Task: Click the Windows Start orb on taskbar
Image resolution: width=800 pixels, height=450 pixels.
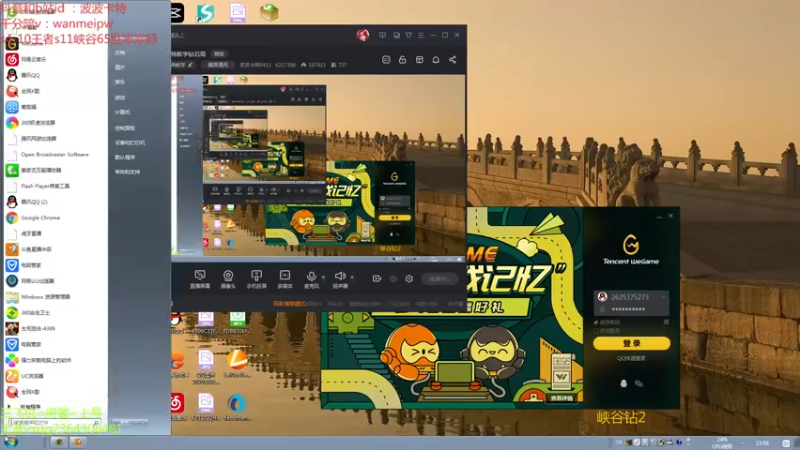Action: point(10,442)
